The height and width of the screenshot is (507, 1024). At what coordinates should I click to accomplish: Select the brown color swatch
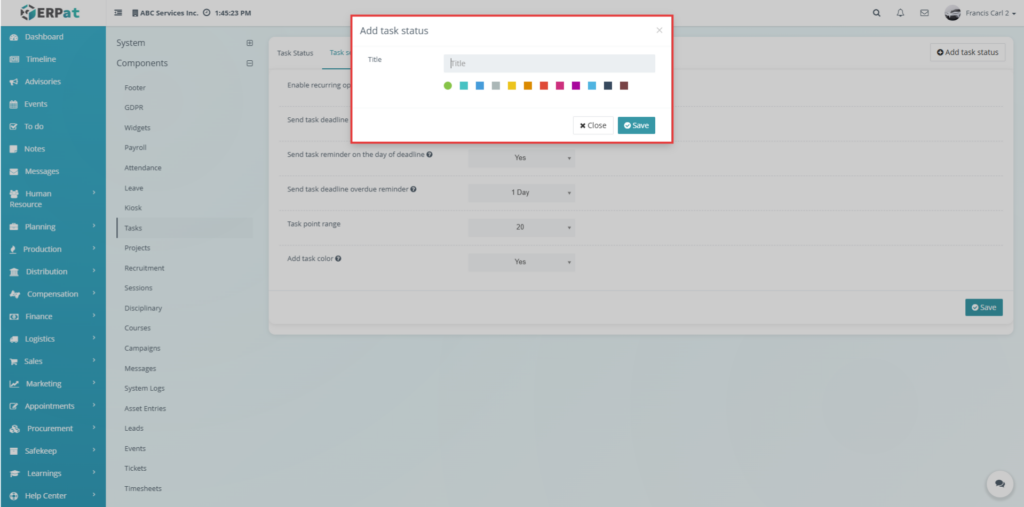click(624, 86)
